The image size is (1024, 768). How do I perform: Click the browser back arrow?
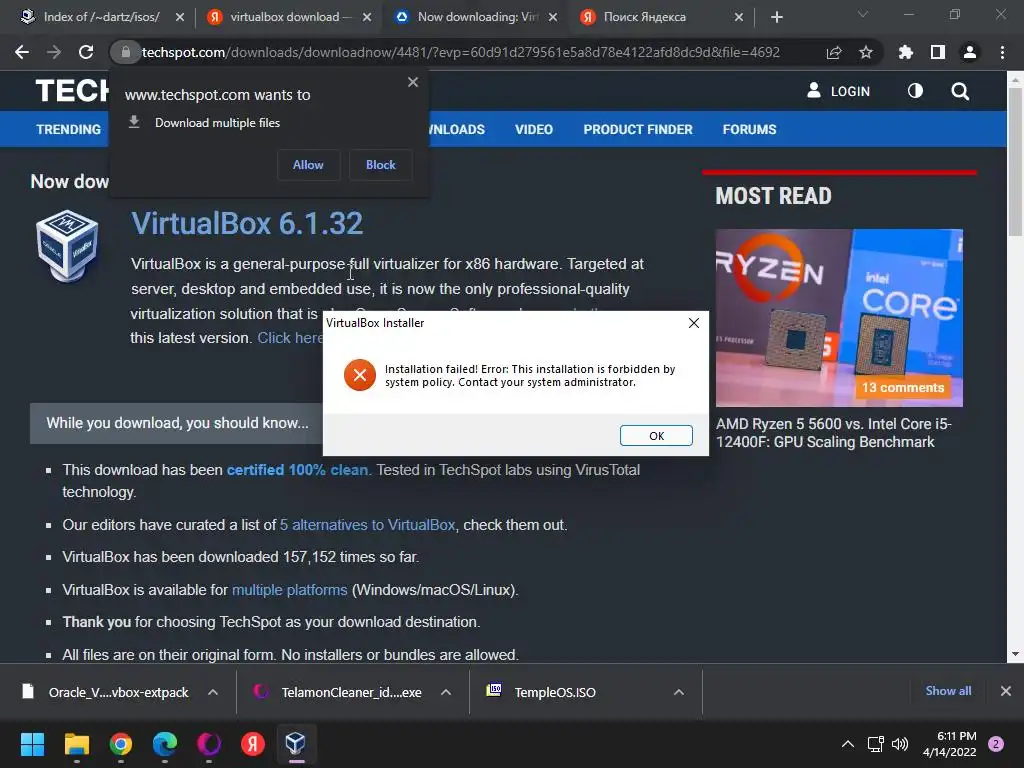coord(22,52)
